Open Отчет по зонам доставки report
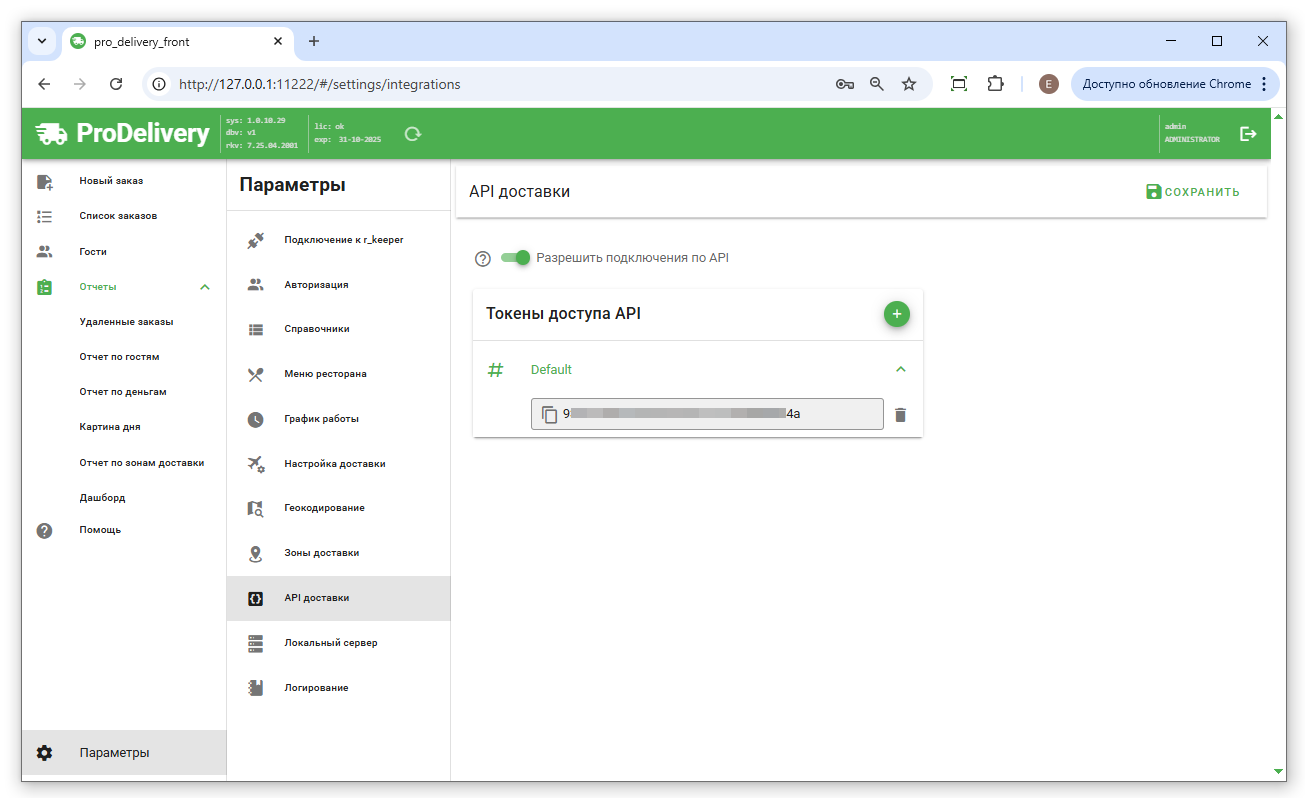 coord(141,462)
